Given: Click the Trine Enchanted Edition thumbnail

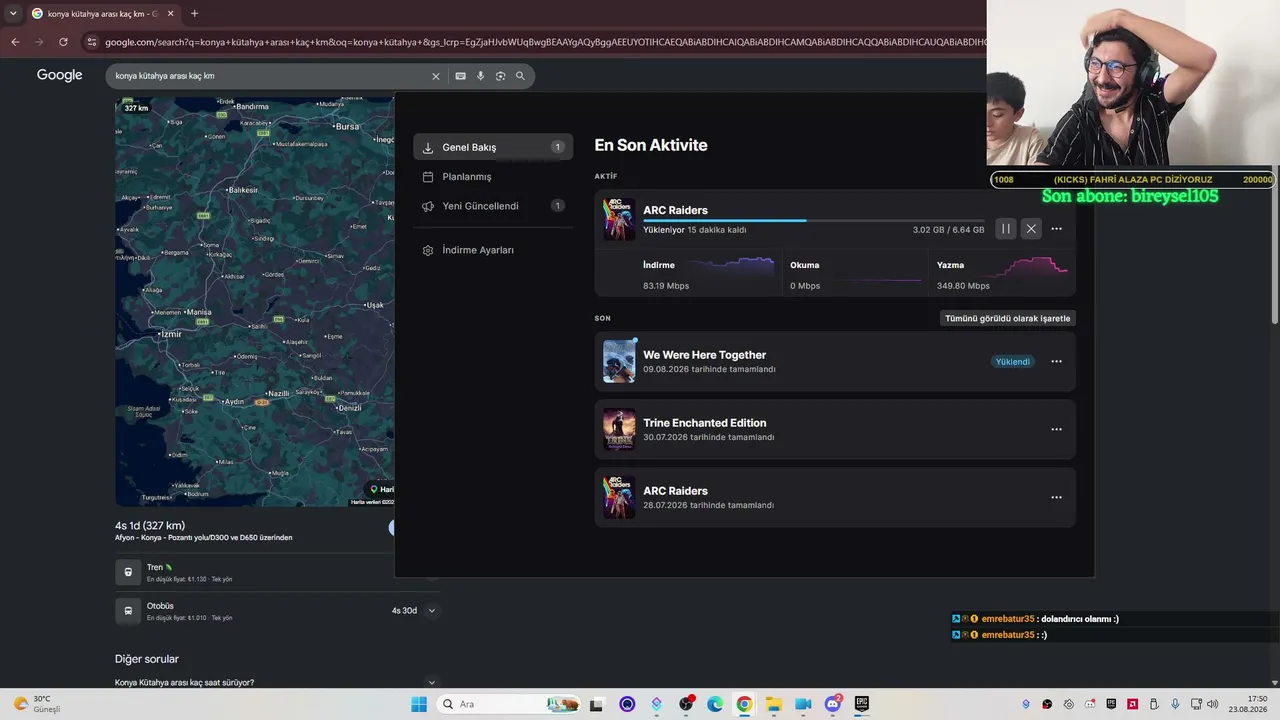Looking at the screenshot, I should click(619, 429).
